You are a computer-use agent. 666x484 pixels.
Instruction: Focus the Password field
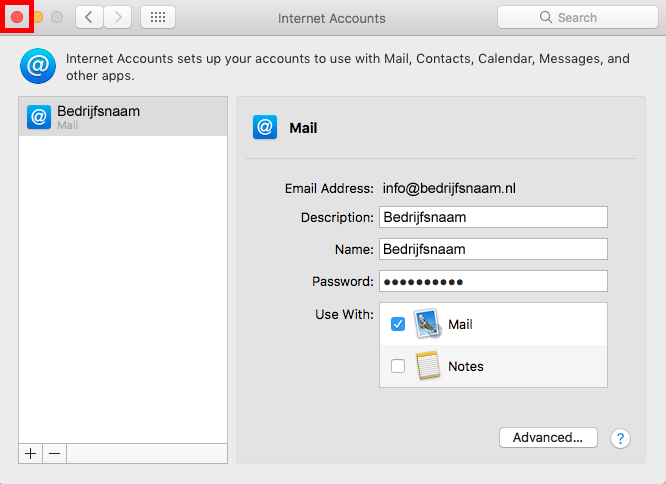tap(493, 281)
